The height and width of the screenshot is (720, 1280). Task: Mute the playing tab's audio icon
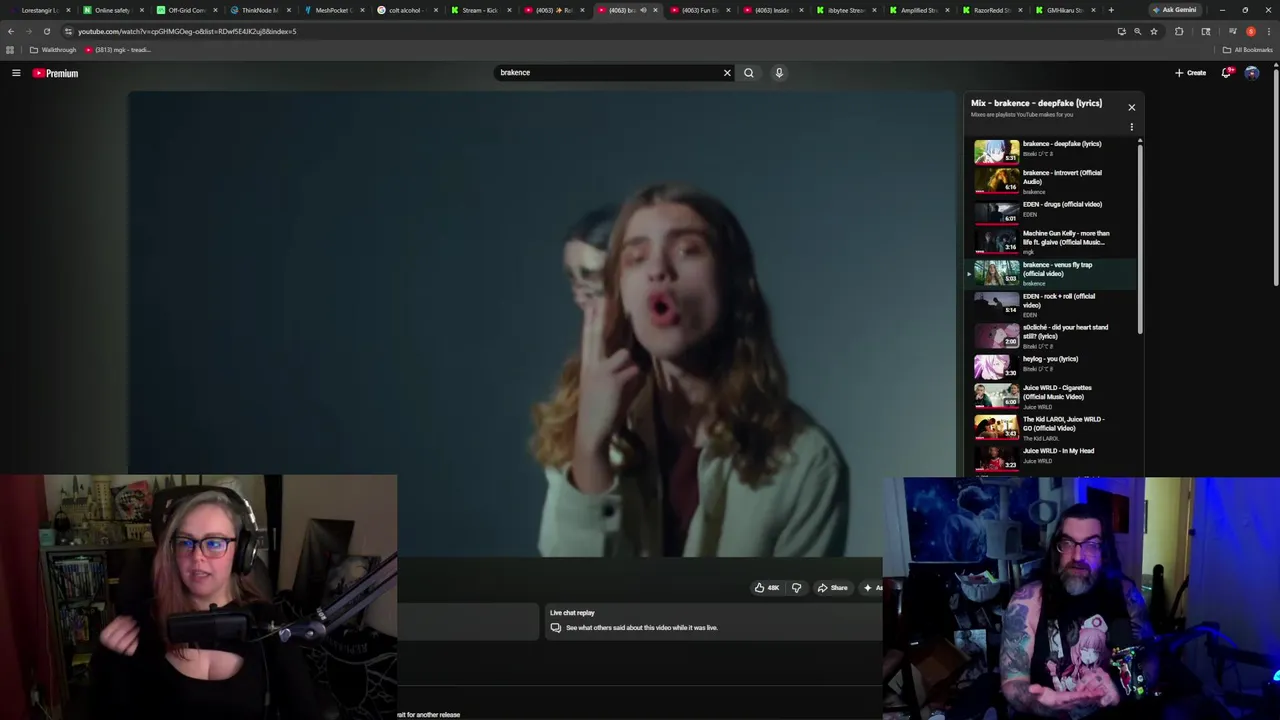click(643, 10)
